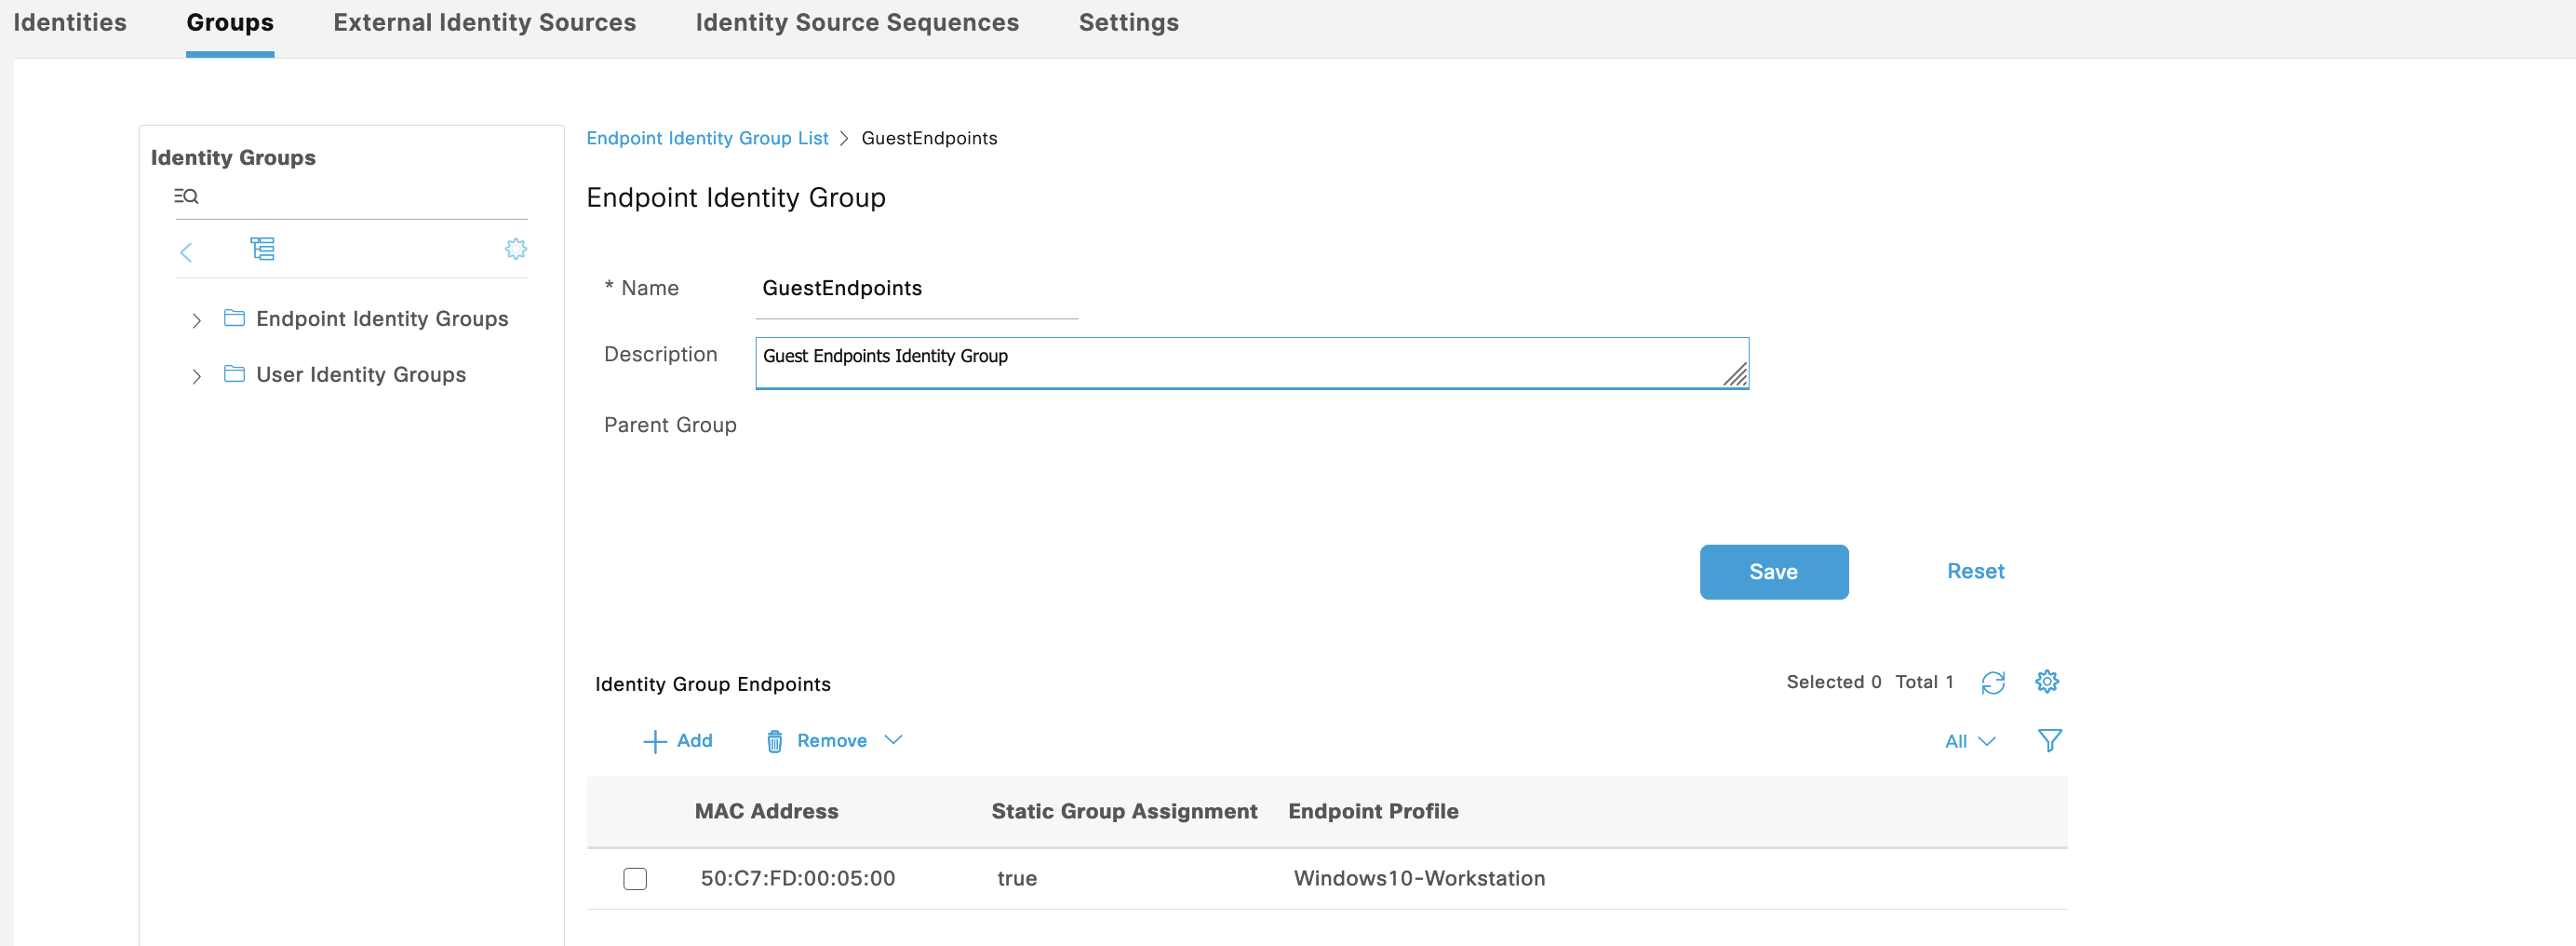This screenshot has width=2576, height=946.
Task: Go to Endpoint Identity Group List breadcrumb
Action: pyautogui.click(x=707, y=138)
